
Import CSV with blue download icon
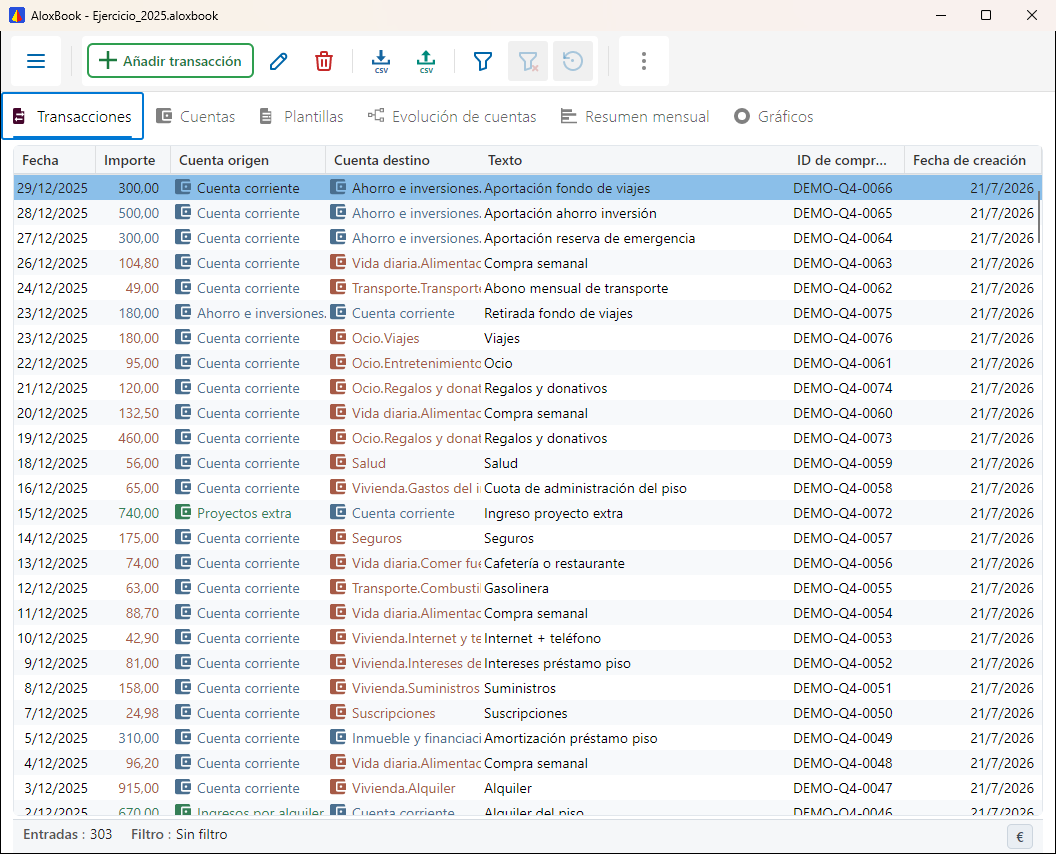coord(381,61)
